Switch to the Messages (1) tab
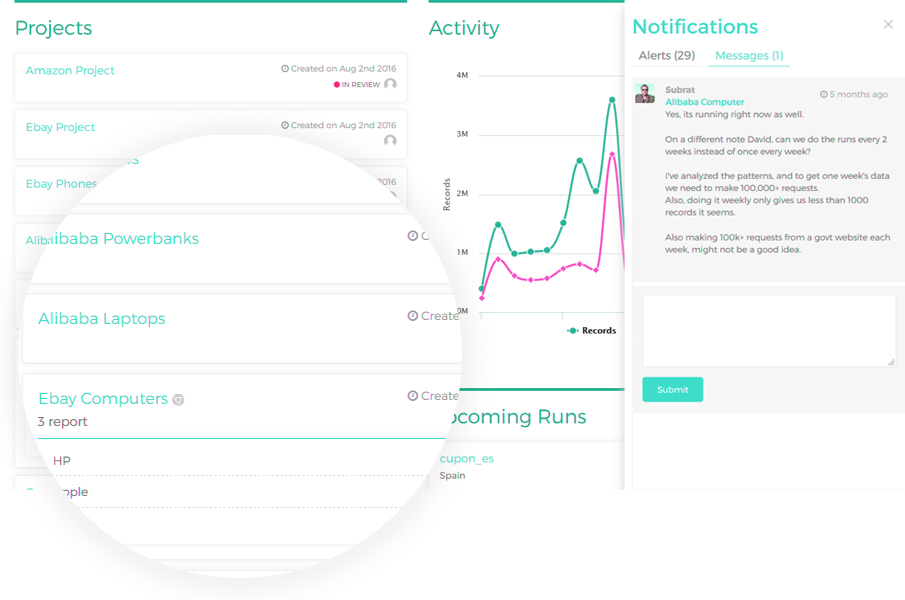This screenshot has height=600, width=905. (749, 55)
